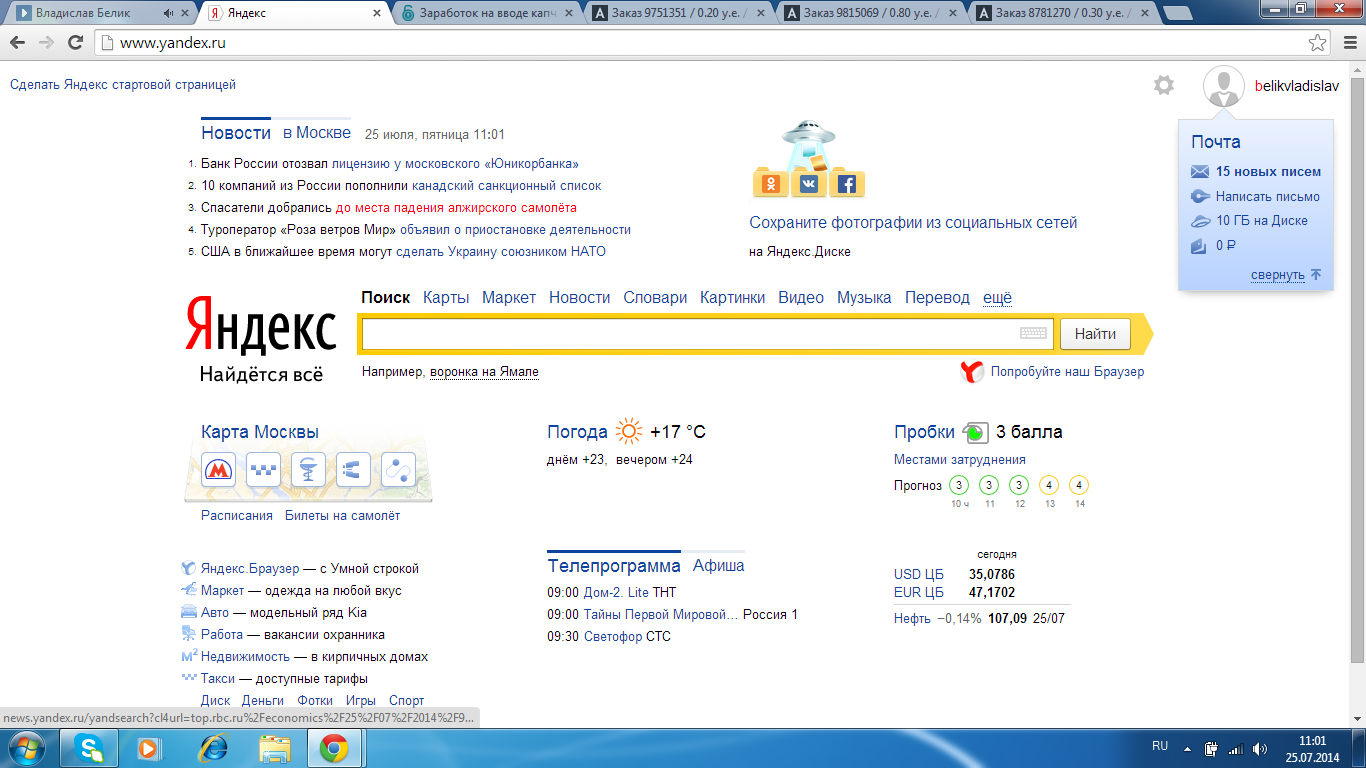Open the on-screen keyboard icon in search box

tap(1034, 334)
